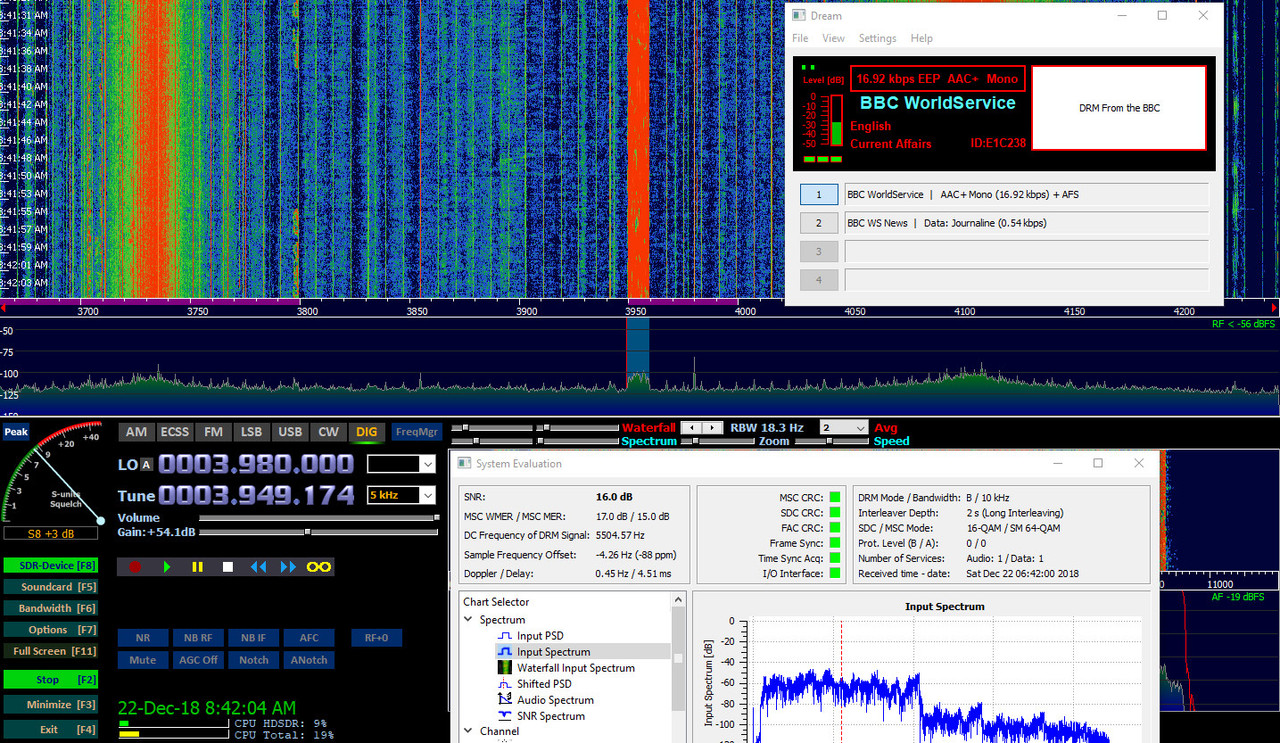Click the blue fast-forward icon
The width and height of the screenshot is (1280, 743).
point(288,567)
